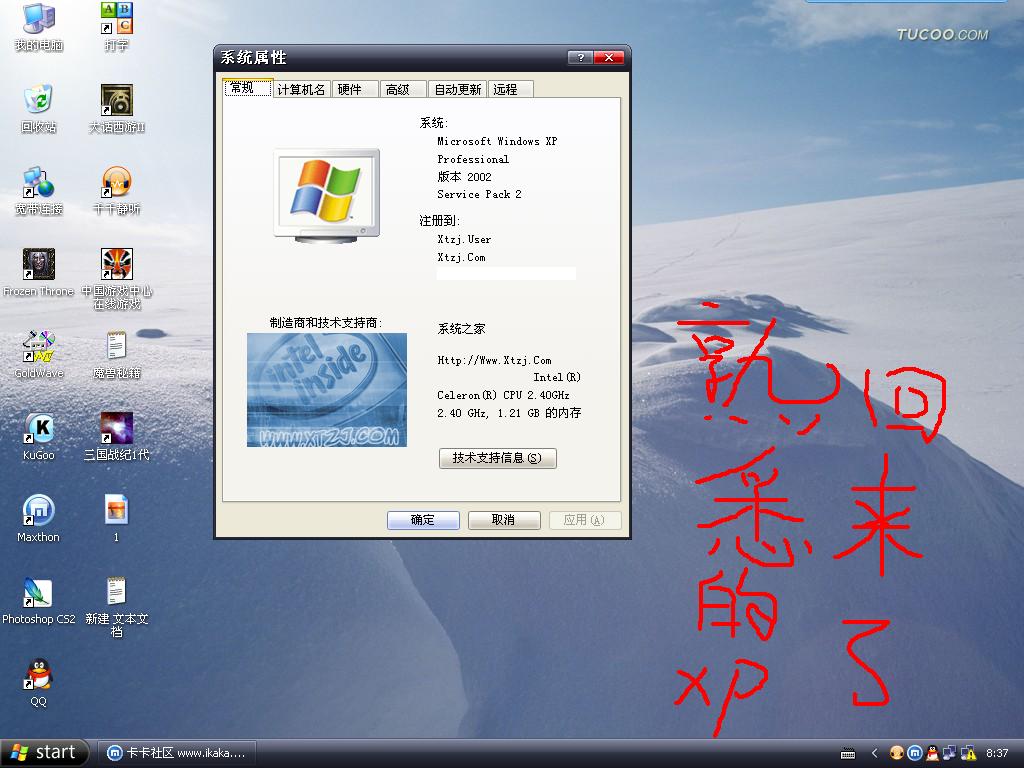Viewport: 1024px width, 768px height.
Task: Select the image file named 1
Action: click(116, 519)
